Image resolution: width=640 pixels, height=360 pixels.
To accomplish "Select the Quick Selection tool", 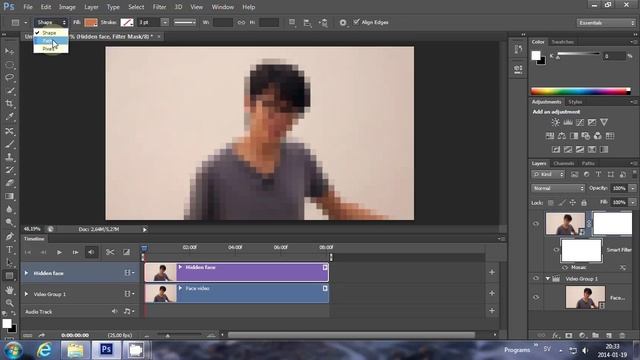I will coord(9,91).
